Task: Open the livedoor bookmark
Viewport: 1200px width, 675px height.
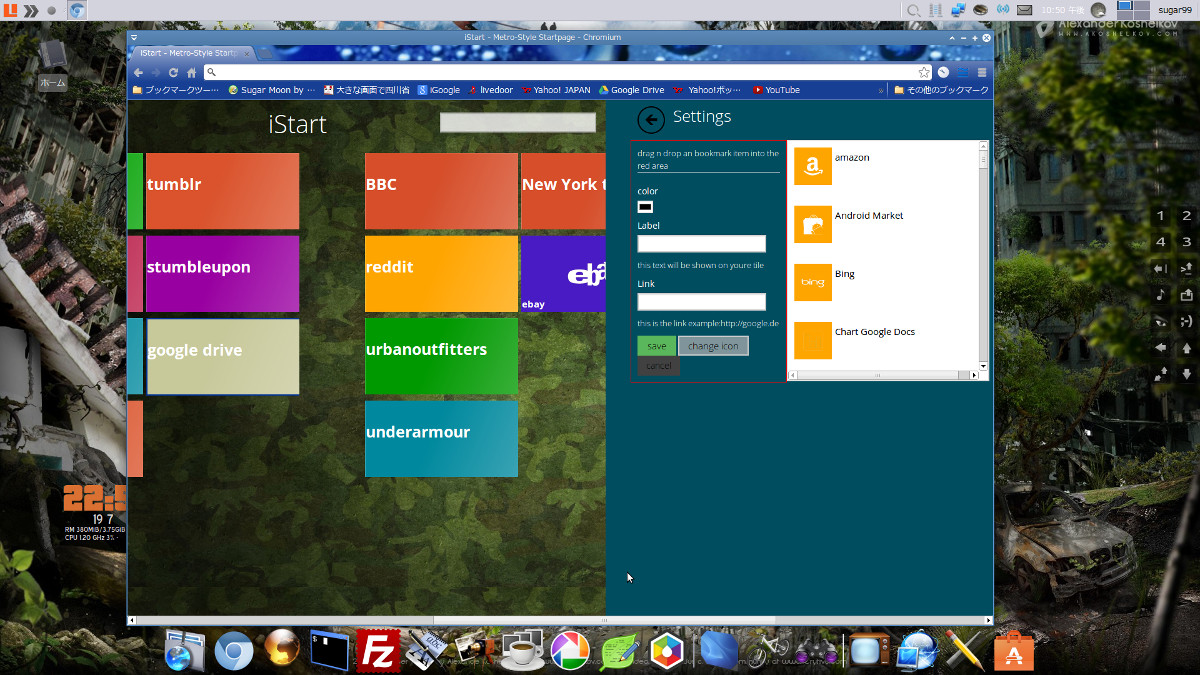Action: (x=490, y=90)
